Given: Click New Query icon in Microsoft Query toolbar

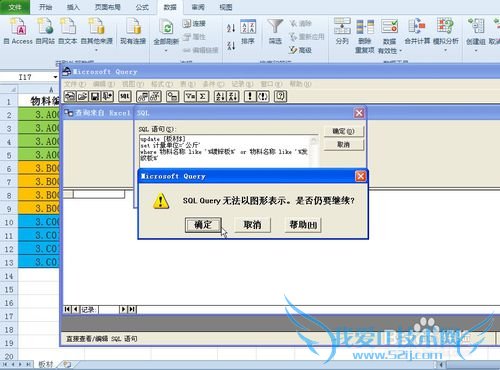Looking at the screenshot, I should pos(70,96).
